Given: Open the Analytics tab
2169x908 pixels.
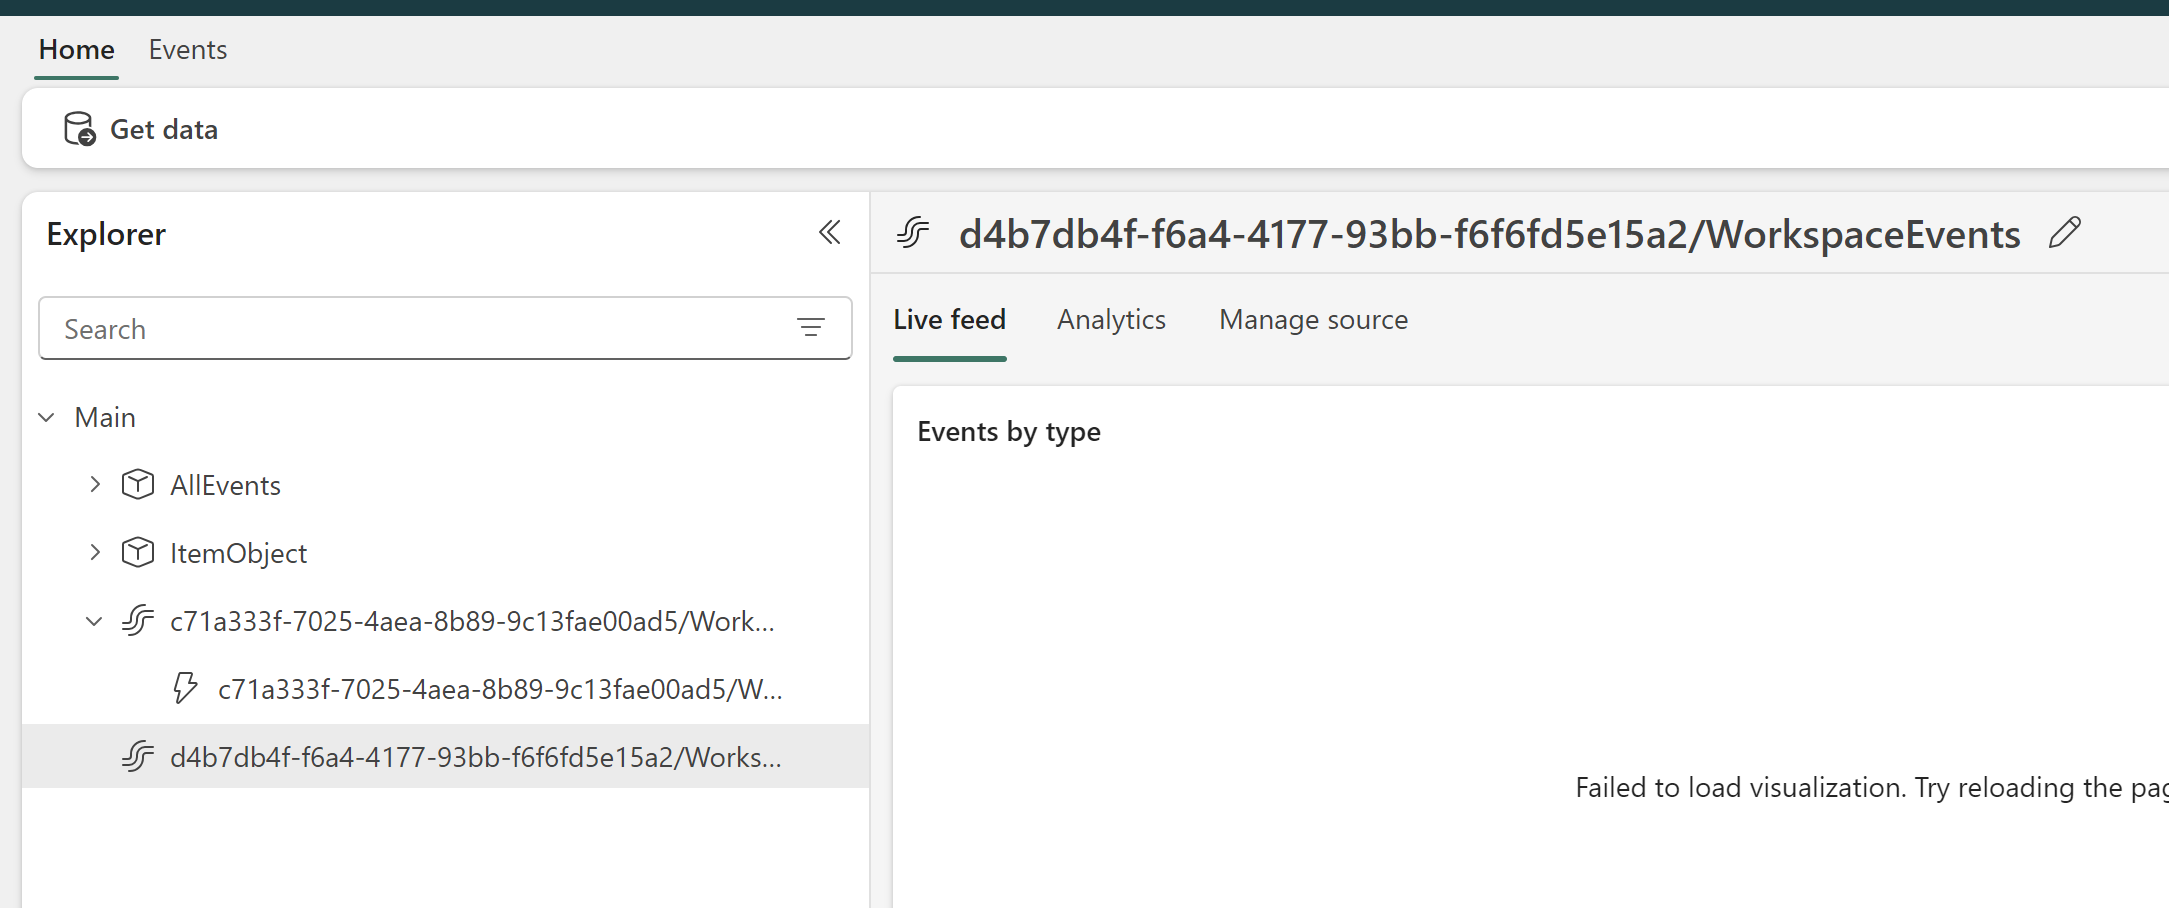Looking at the screenshot, I should click(x=1111, y=319).
